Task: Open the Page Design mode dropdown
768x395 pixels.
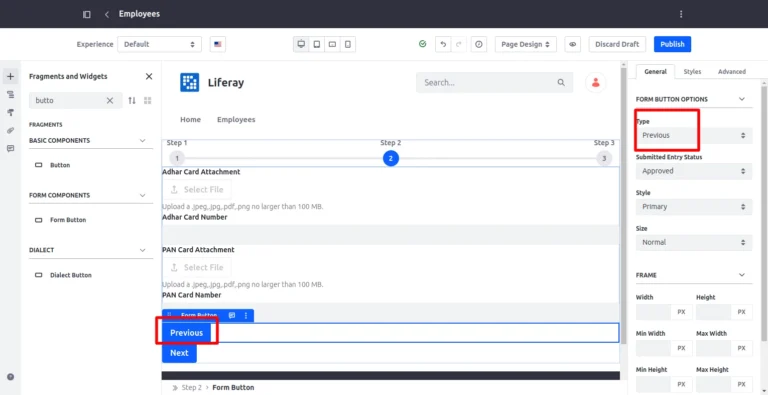Action: [526, 44]
